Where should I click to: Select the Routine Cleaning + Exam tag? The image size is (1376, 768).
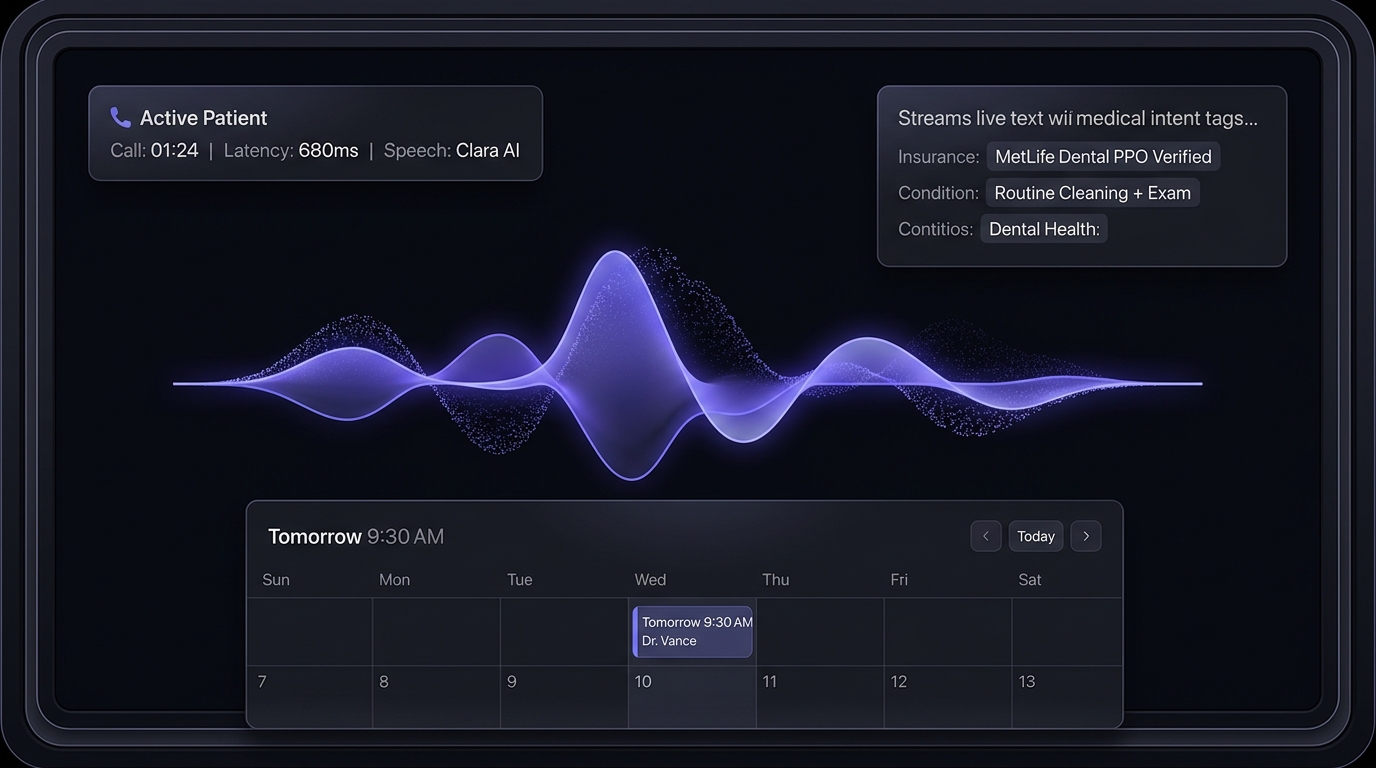[1092, 193]
